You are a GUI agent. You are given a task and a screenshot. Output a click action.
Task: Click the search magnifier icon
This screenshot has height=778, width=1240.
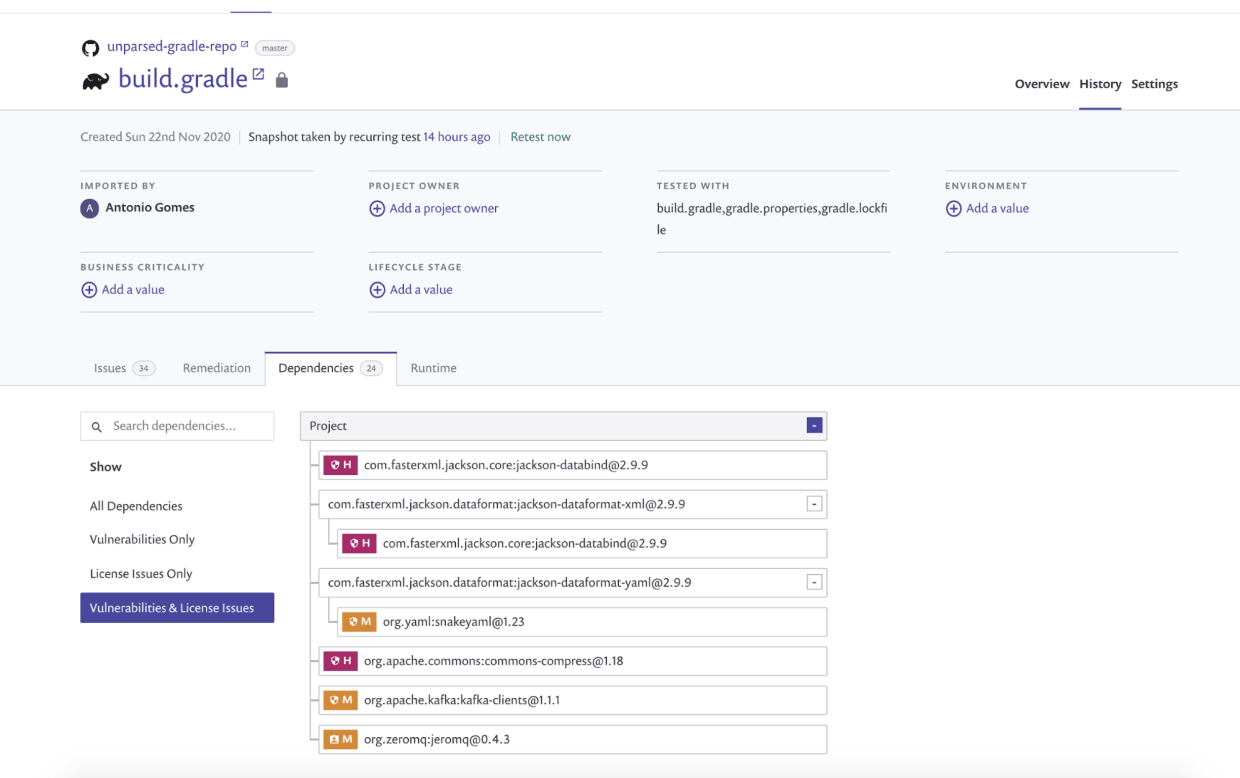click(x=97, y=427)
